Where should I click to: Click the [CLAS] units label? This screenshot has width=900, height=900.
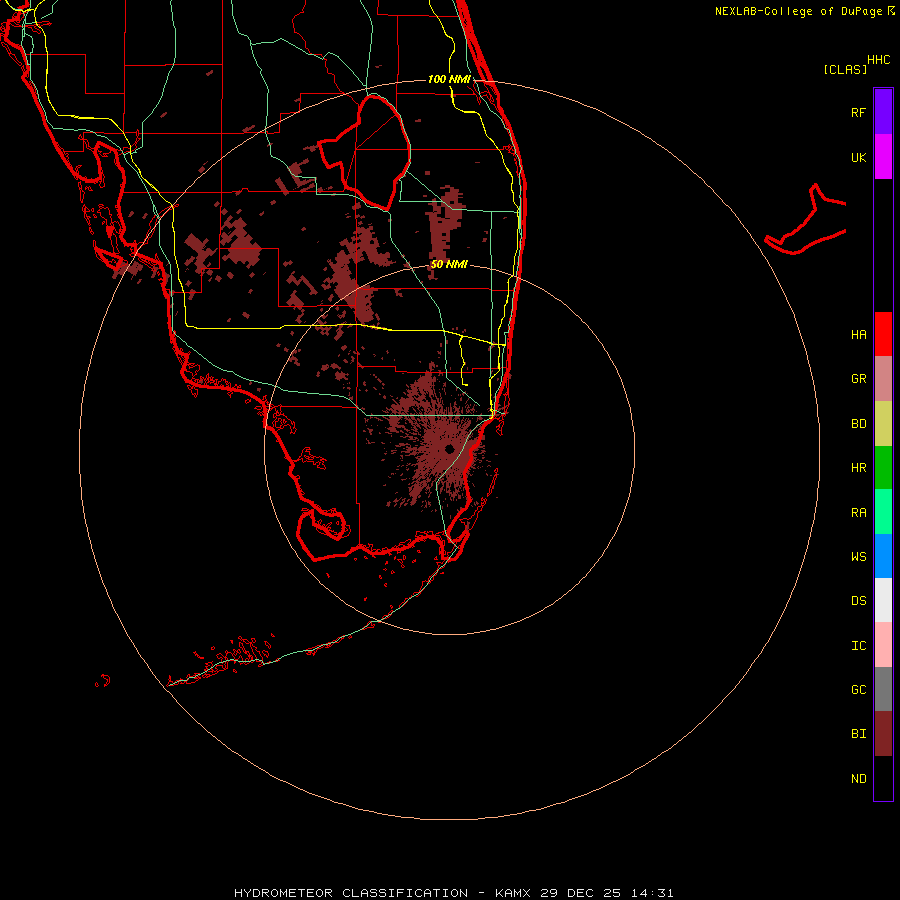[x=845, y=69]
